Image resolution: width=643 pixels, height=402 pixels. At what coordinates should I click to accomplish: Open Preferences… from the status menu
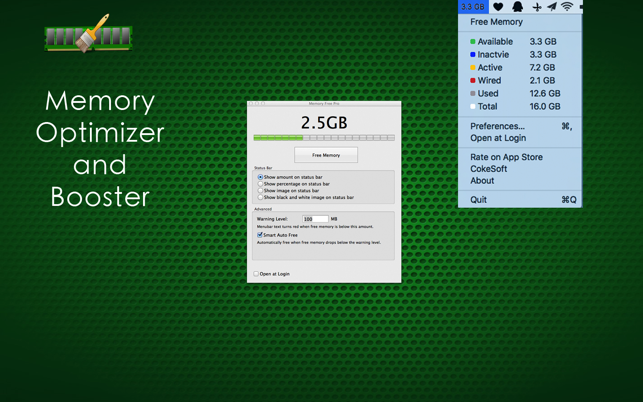coord(497,126)
